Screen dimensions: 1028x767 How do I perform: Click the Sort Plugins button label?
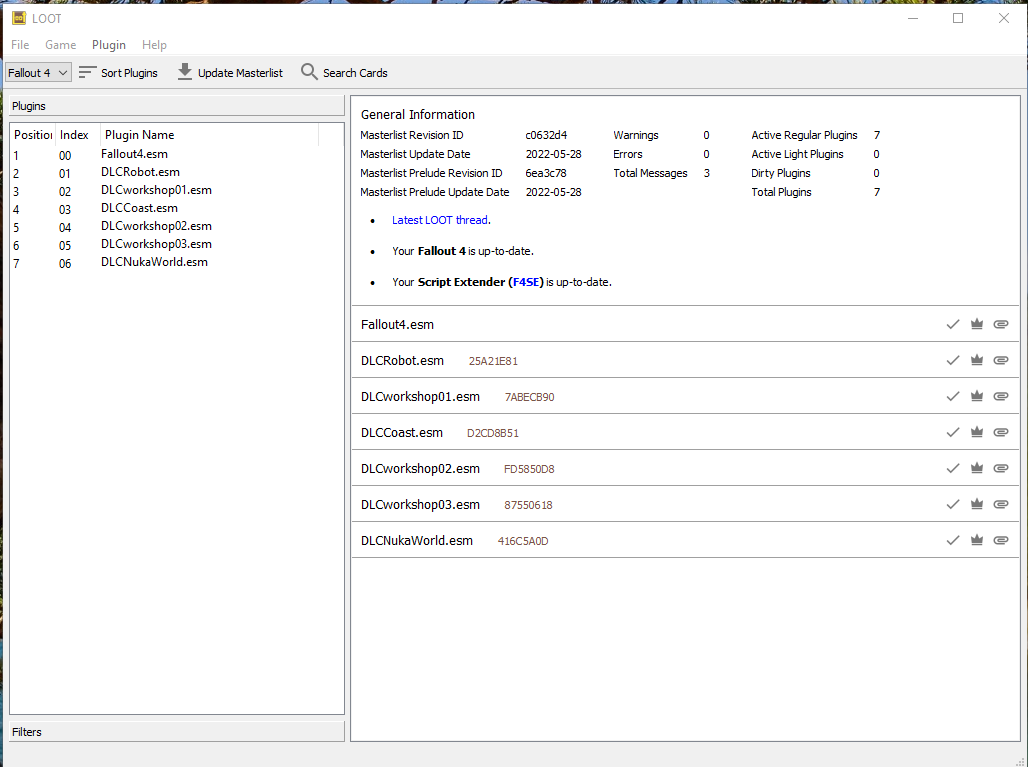(x=129, y=73)
